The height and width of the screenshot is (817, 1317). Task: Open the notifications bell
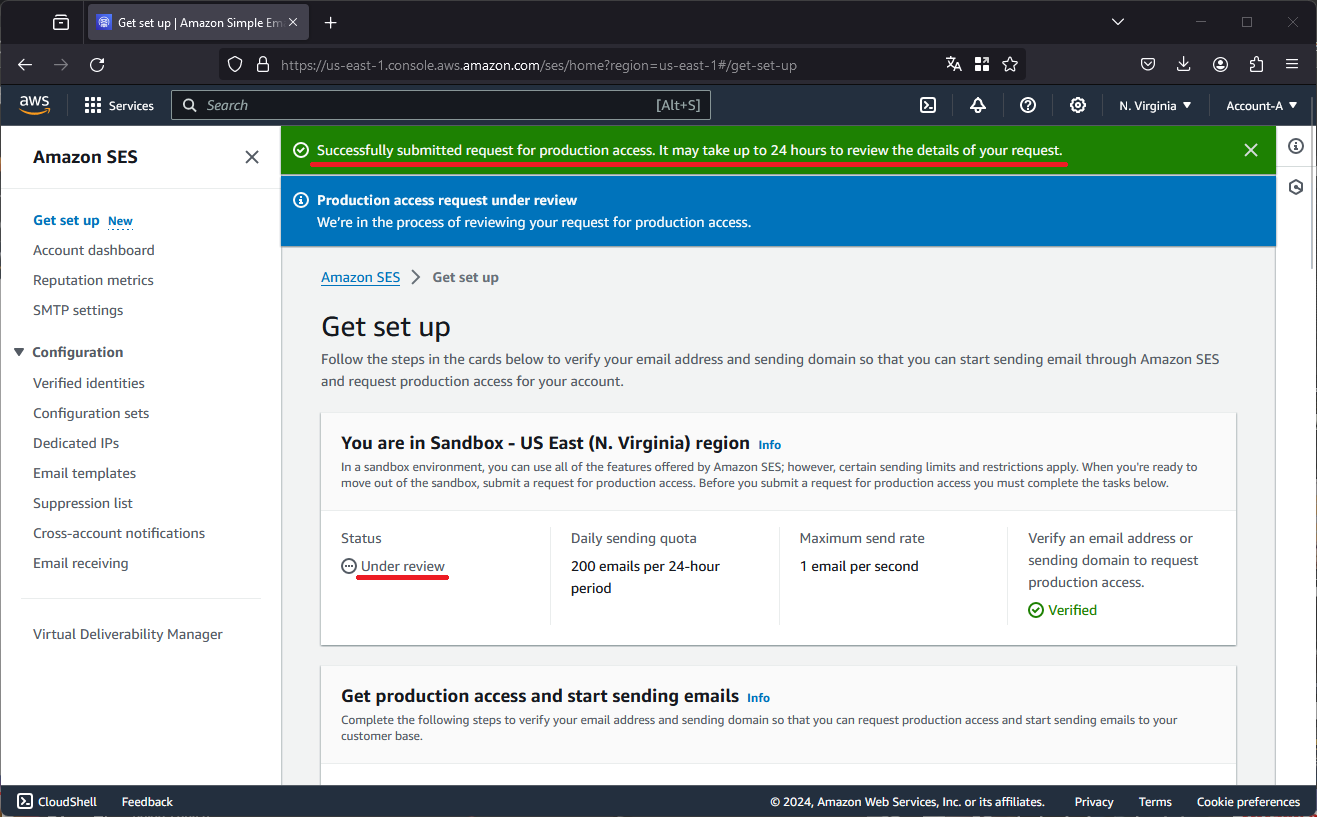(x=978, y=105)
